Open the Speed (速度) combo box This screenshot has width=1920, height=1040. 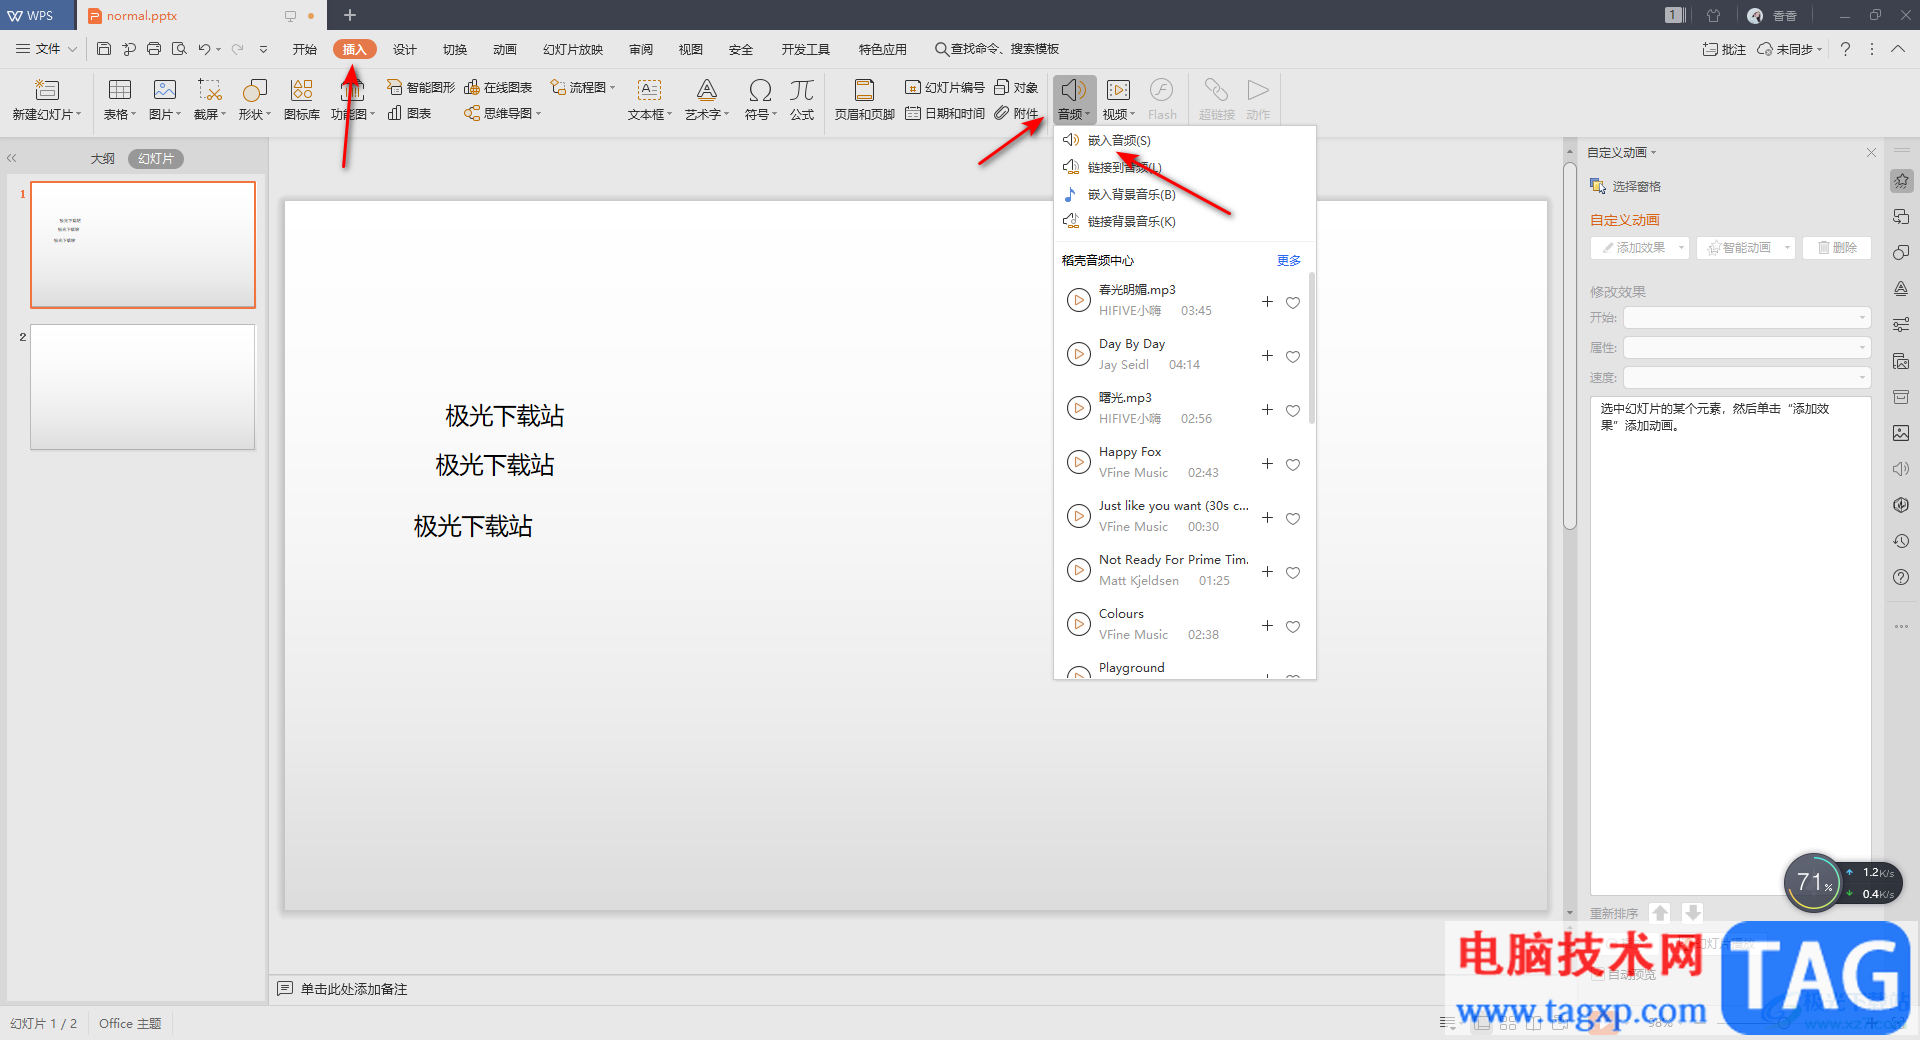coord(1746,378)
